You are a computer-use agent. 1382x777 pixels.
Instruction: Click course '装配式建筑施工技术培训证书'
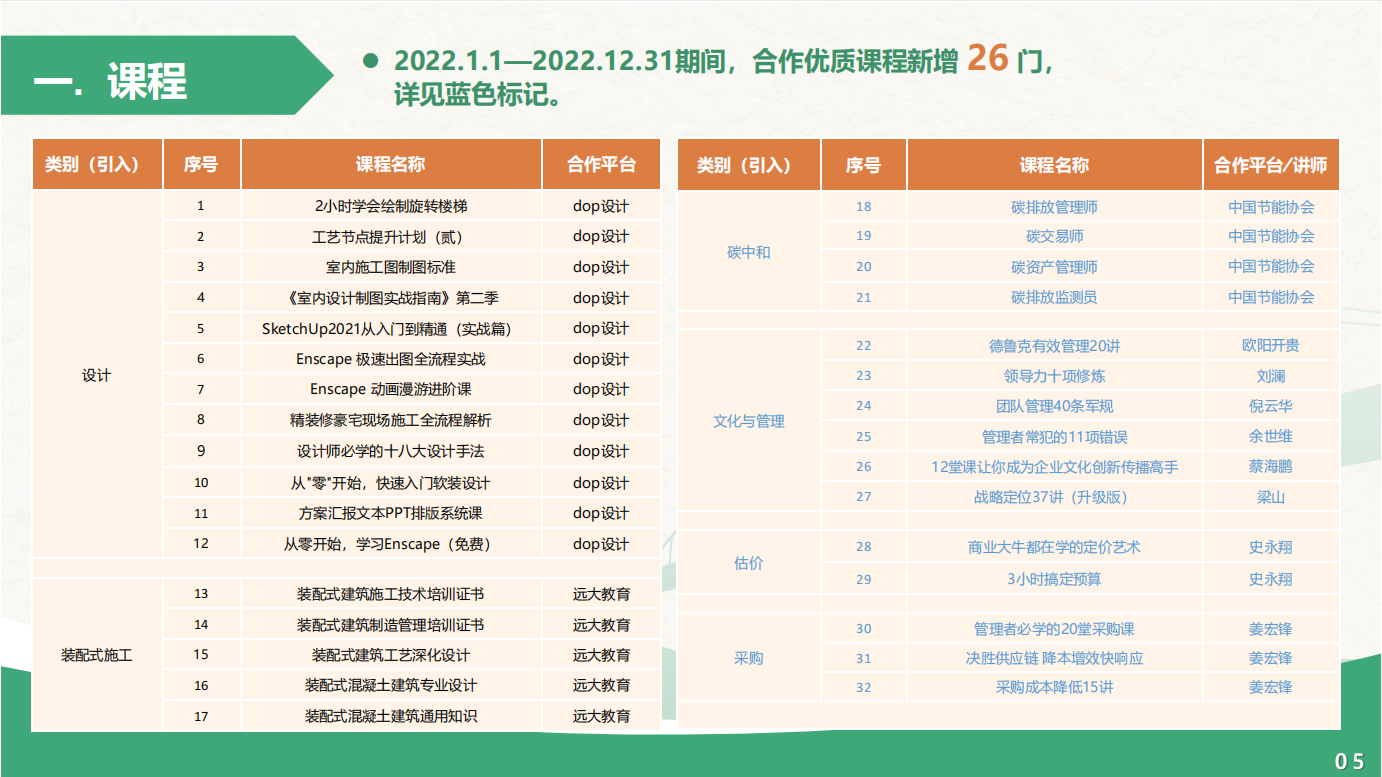pos(391,594)
